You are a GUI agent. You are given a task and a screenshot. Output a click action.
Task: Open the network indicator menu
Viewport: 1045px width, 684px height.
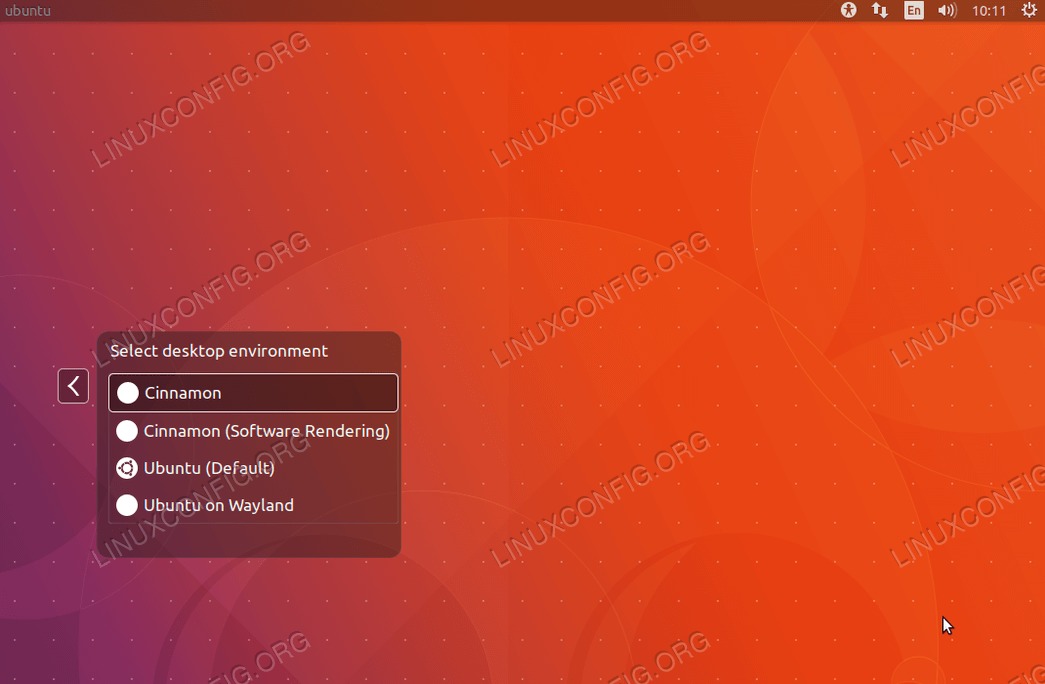[x=880, y=10]
